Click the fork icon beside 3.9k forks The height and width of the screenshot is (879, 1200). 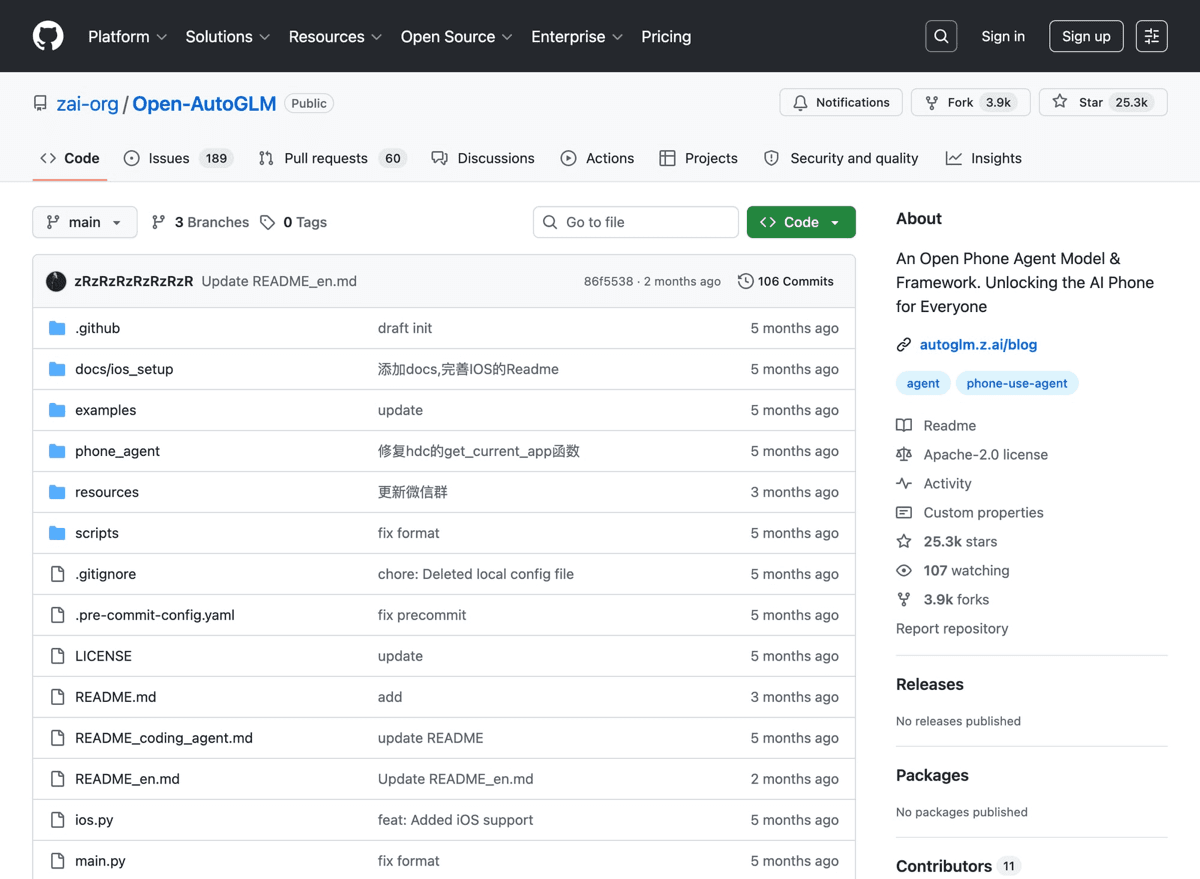[x=904, y=599]
